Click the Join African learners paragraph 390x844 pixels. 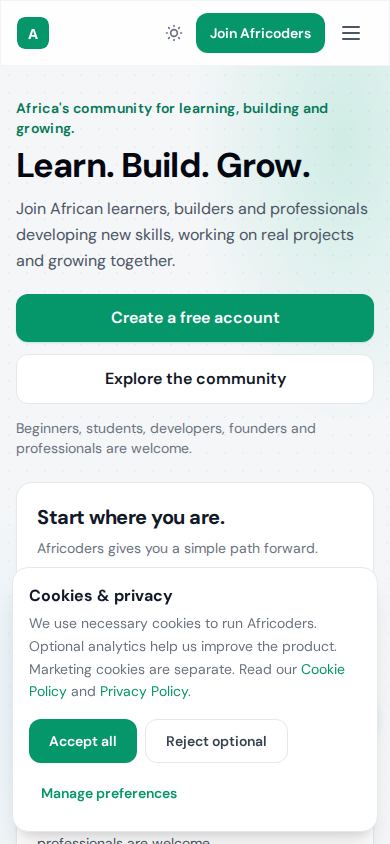[192, 235]
